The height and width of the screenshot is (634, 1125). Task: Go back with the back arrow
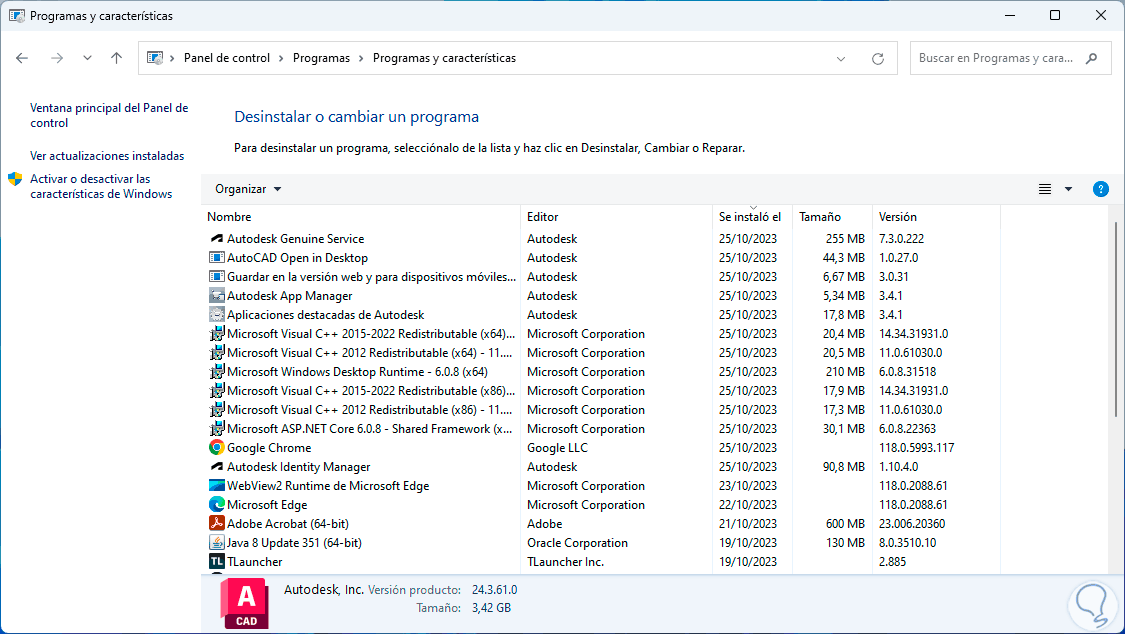tap(22, 58)
